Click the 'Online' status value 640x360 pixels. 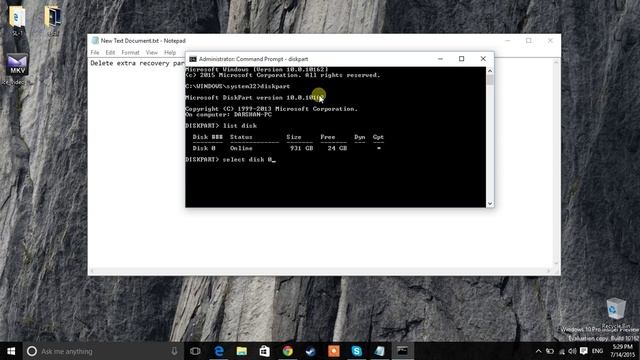pyautogui.click(x=241, y=148)
